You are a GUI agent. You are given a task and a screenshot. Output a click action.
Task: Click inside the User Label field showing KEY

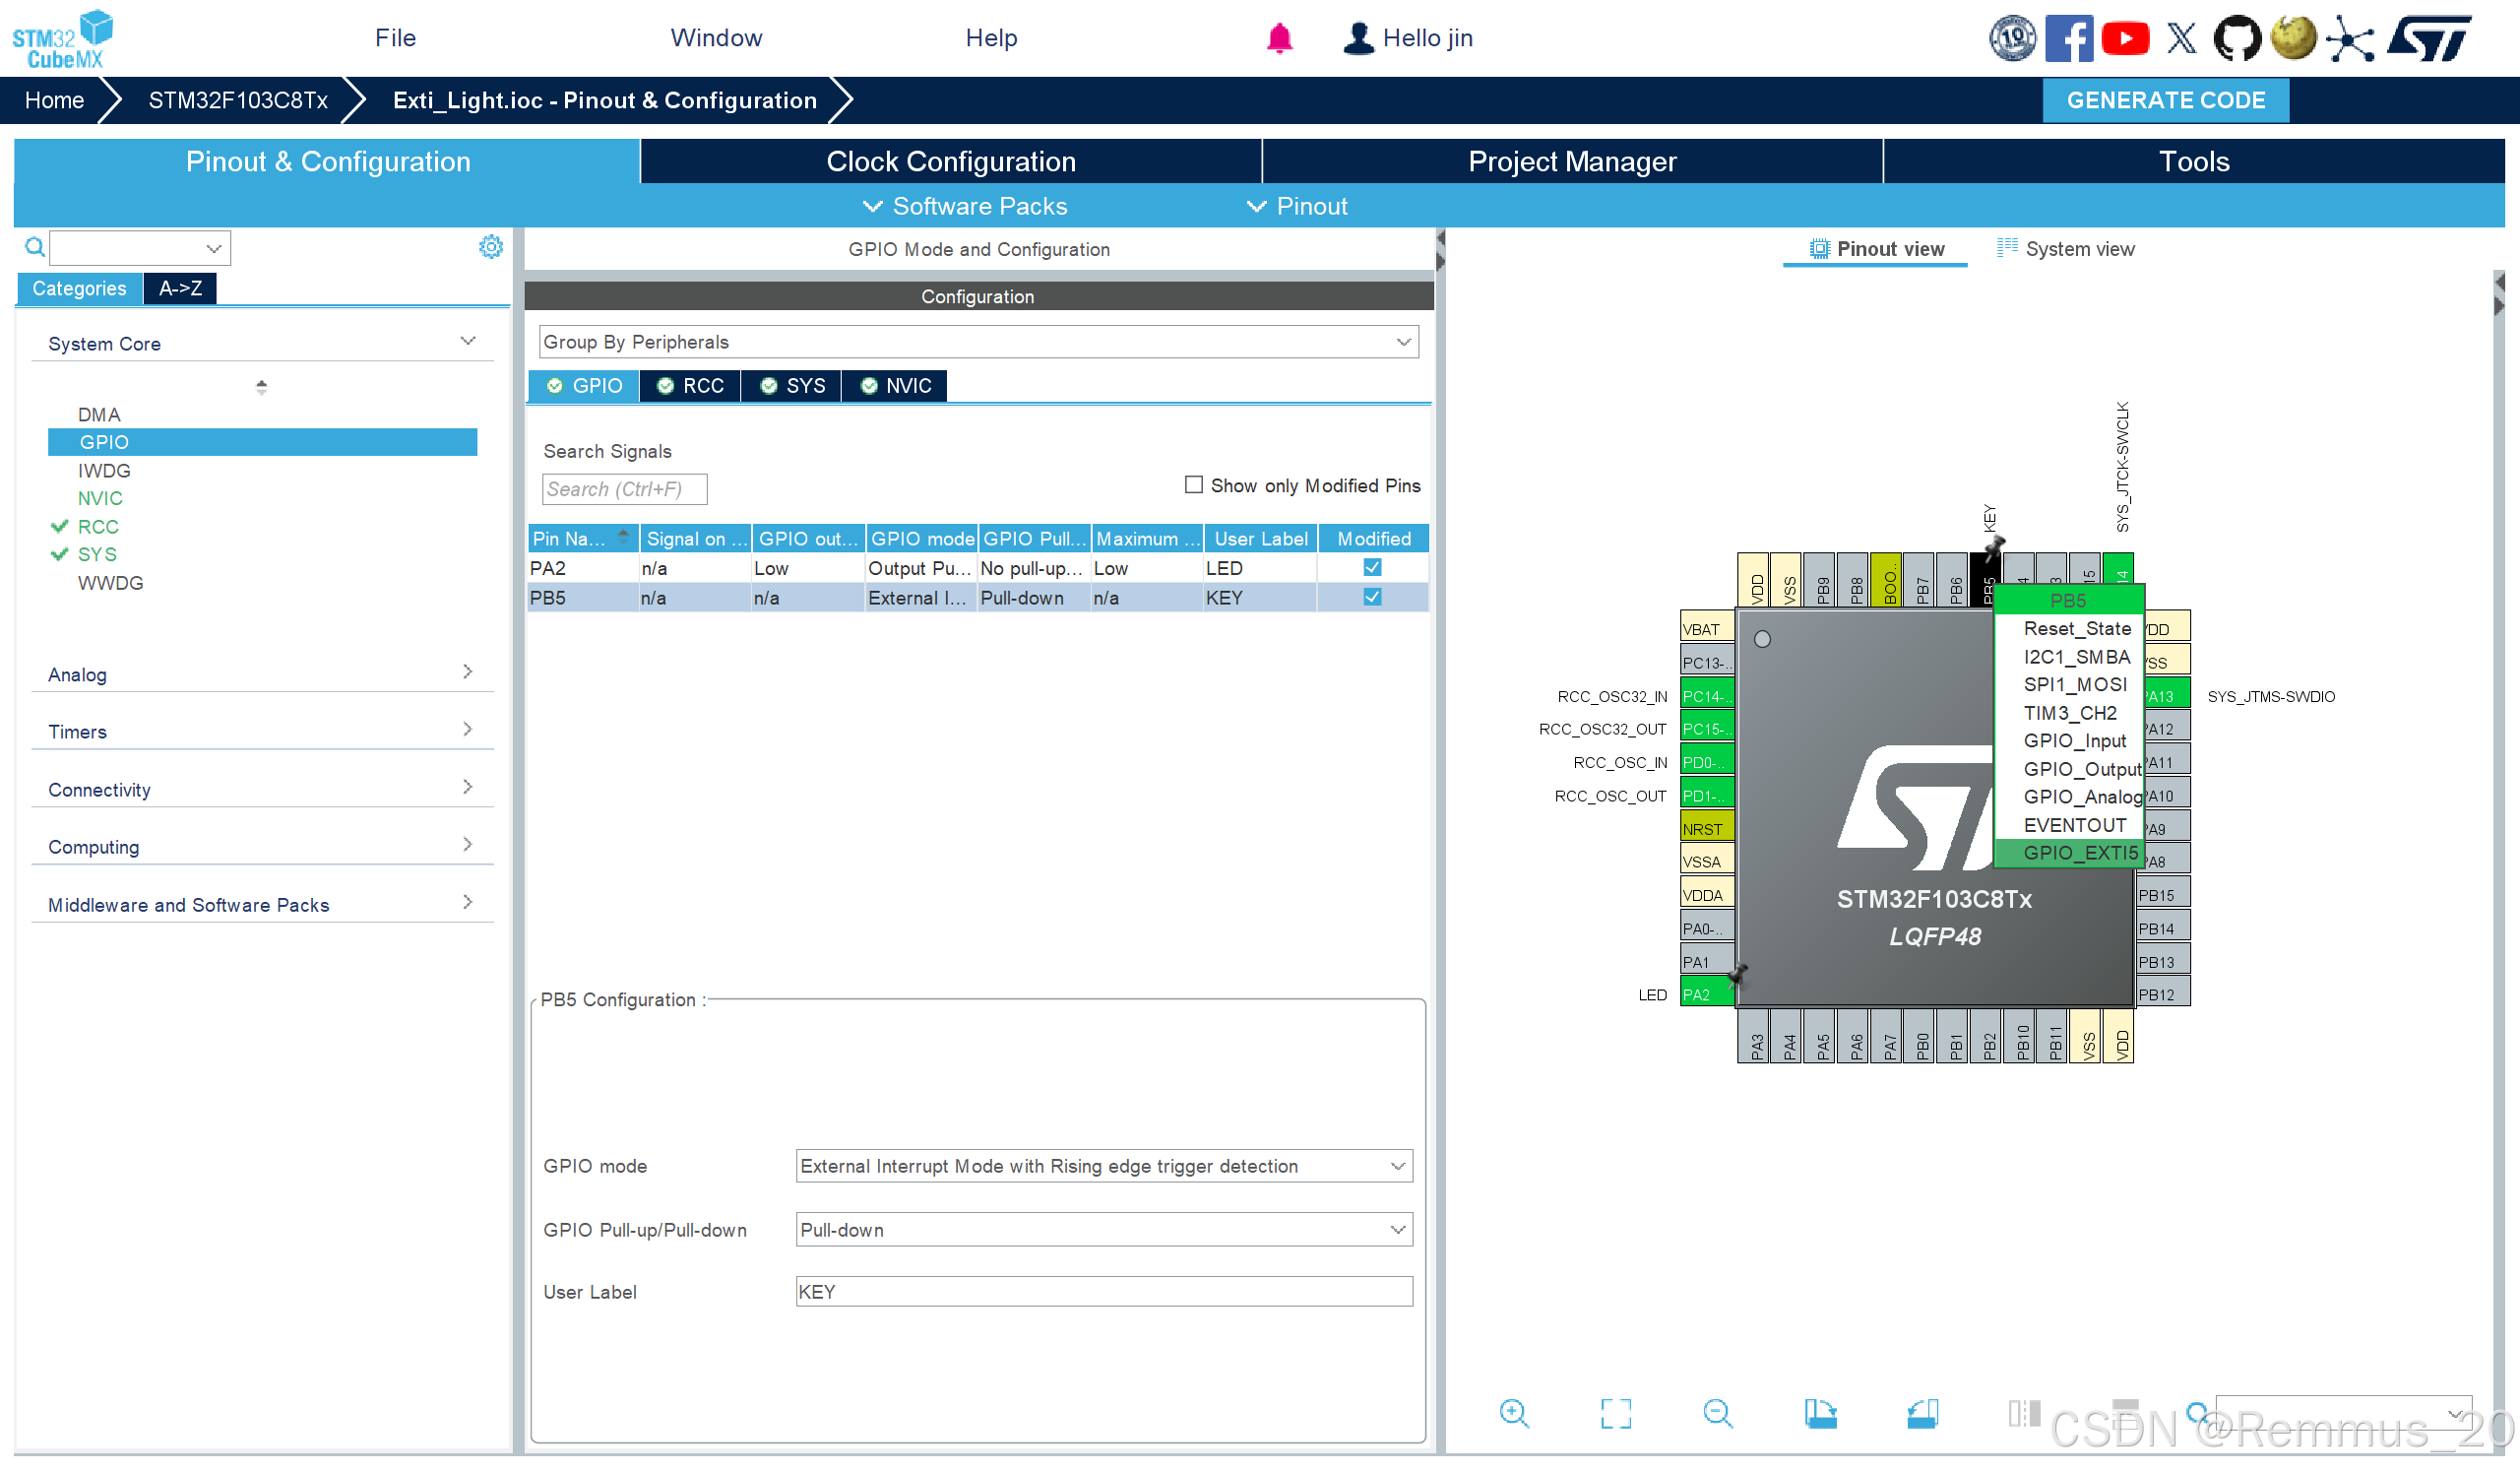point(1100,1291)
